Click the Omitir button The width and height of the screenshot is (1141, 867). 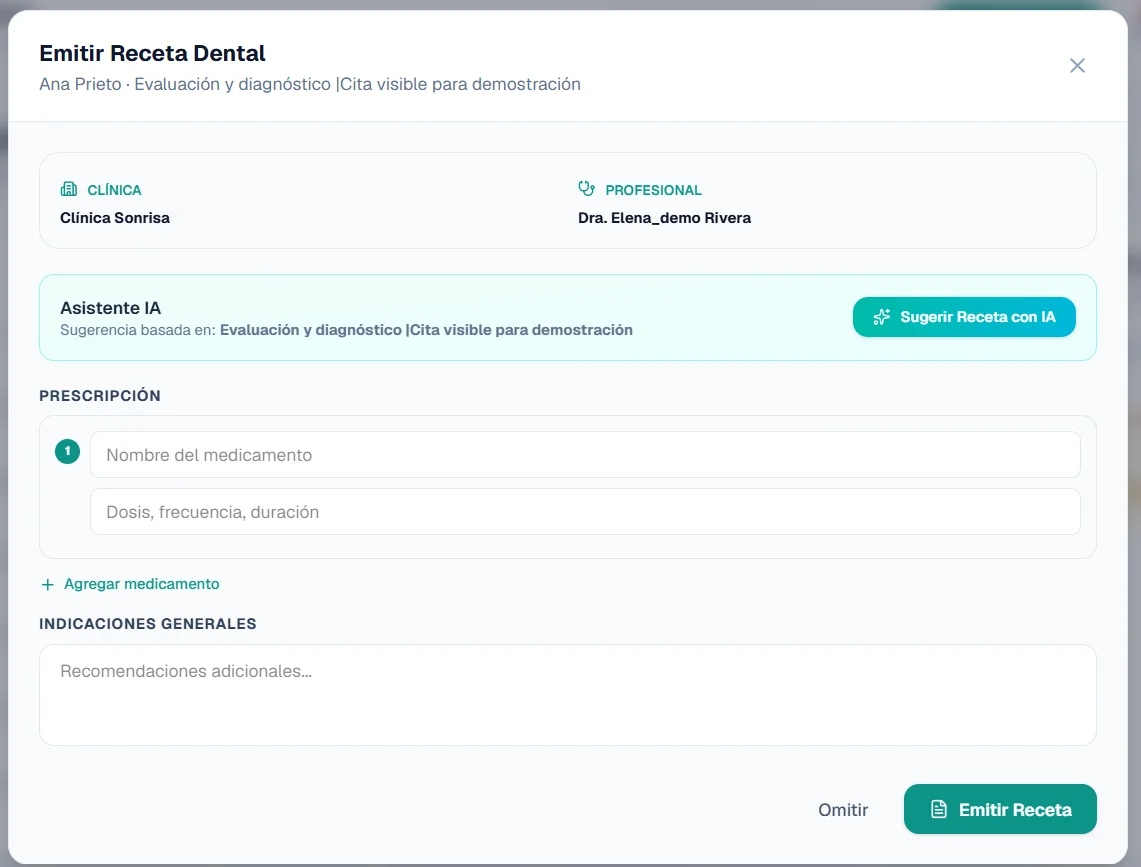tap(843, 809)
